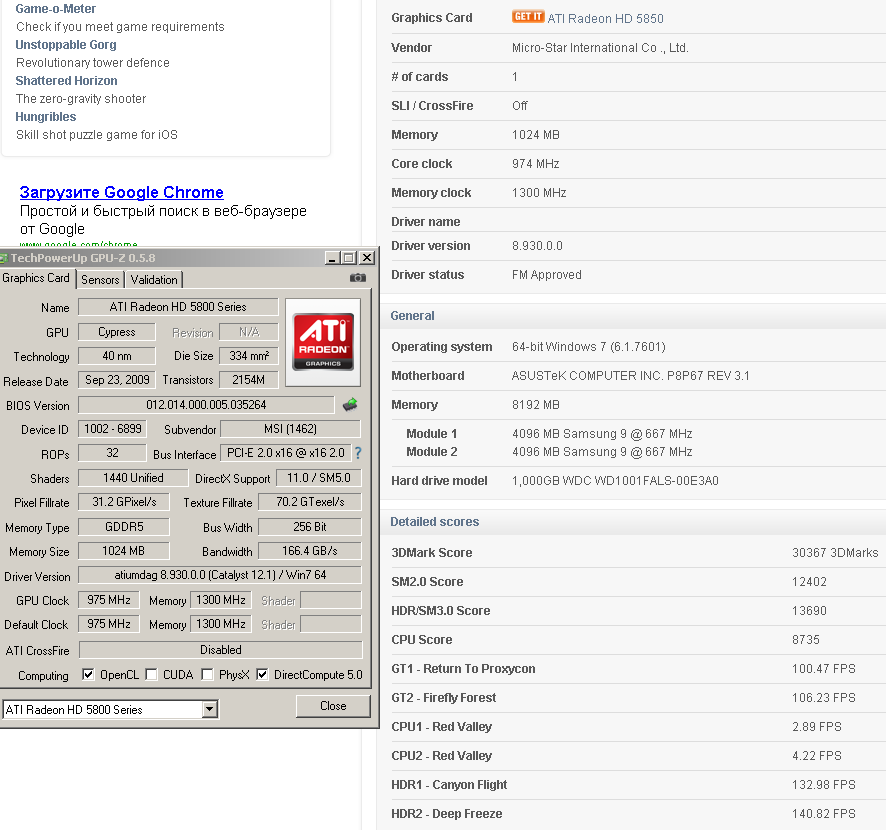Click the GPU-Z title bar app icon
886x830 pixels.
[4, 258]
